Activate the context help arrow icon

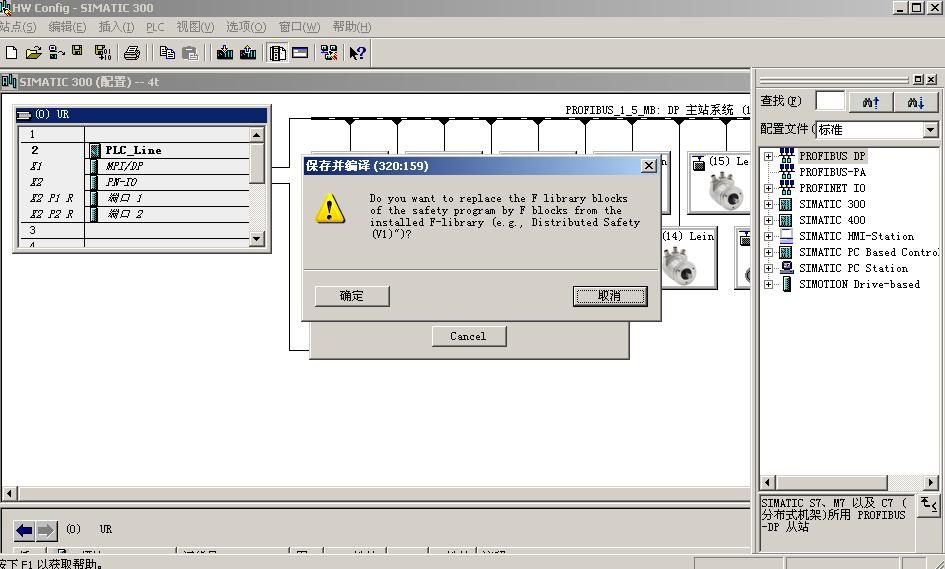[357, 53]
